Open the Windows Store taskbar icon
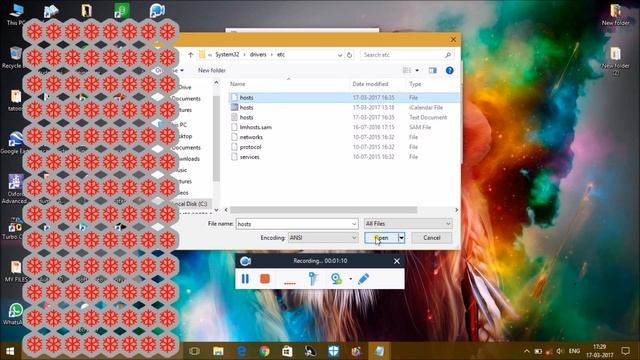 coord(287,351)
